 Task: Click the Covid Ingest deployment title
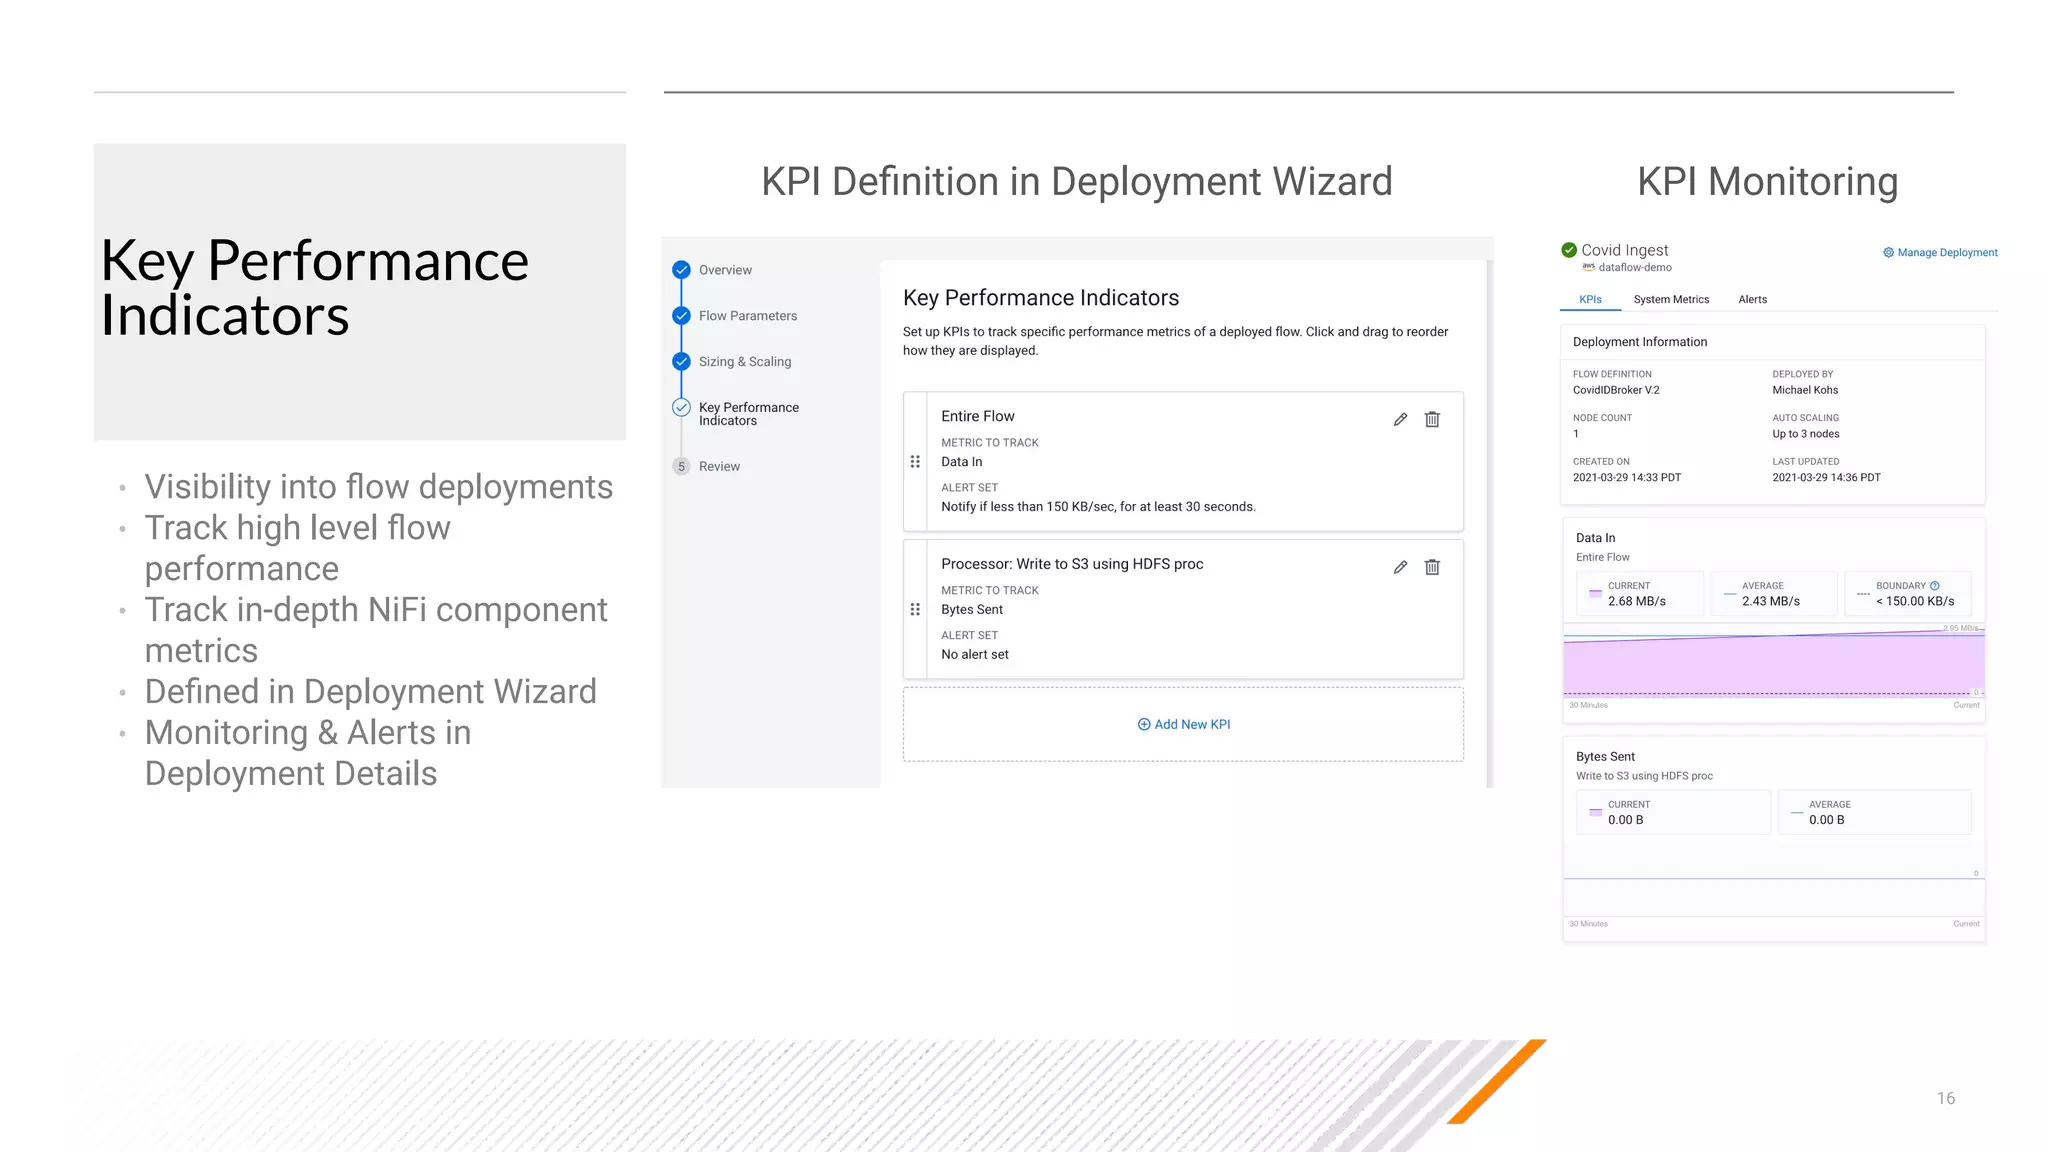pyautogui.click(x=1624, y=250)
